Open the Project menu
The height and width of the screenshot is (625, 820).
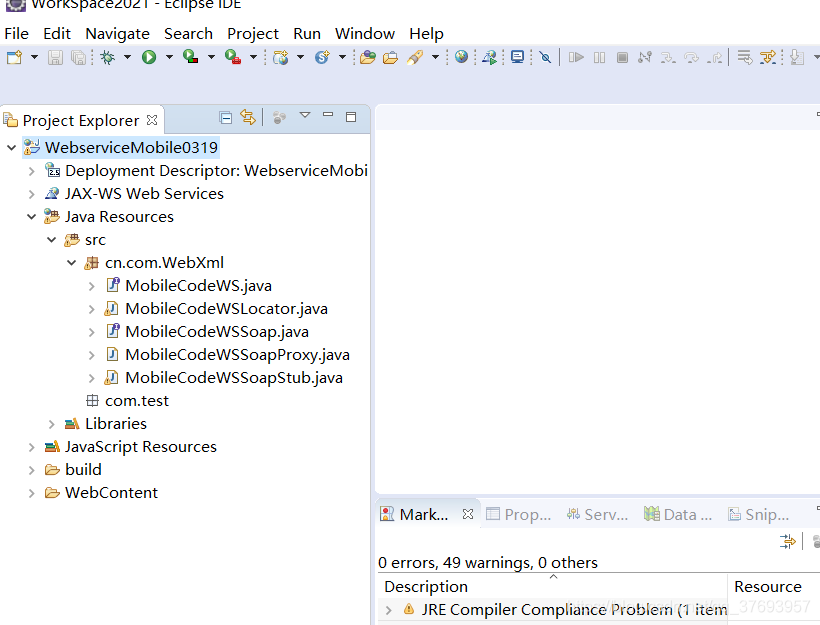(x=253, y=33)
